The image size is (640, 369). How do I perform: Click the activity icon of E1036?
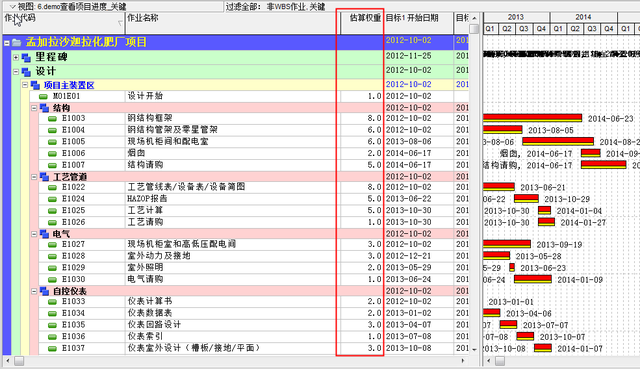[x=52, y=337]
